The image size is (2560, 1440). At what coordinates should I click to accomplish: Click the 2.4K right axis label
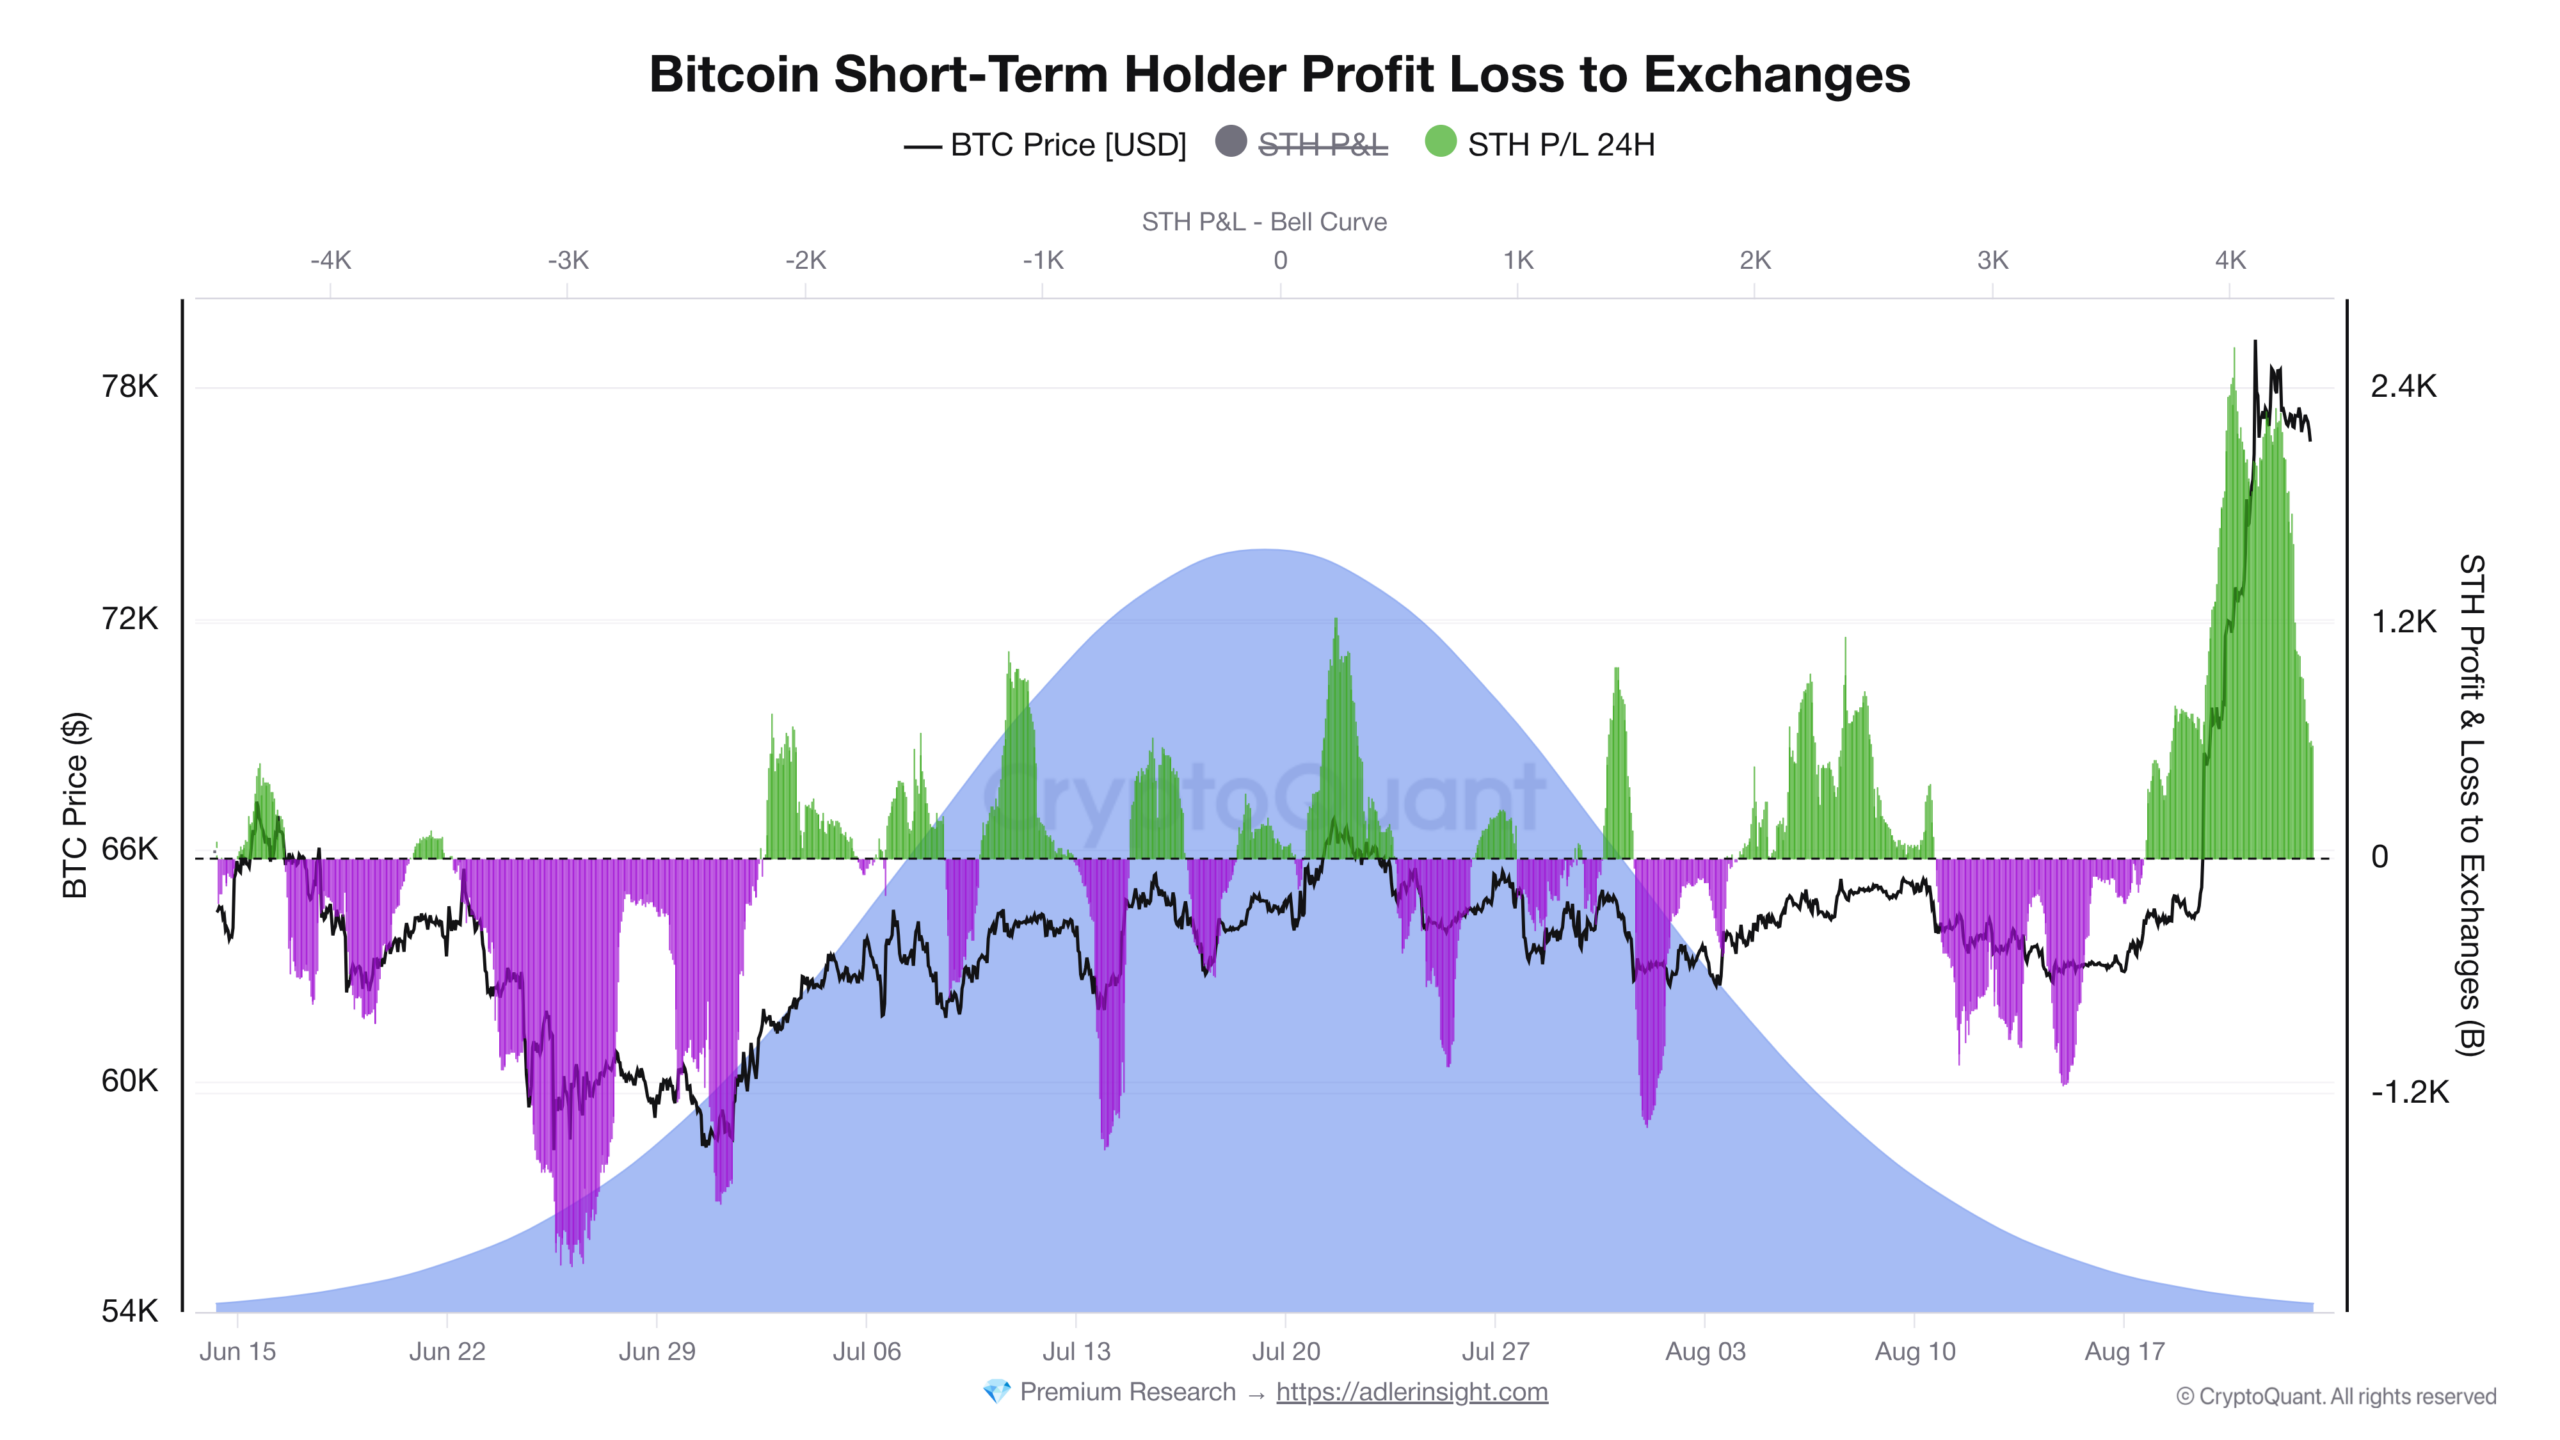2403,386
